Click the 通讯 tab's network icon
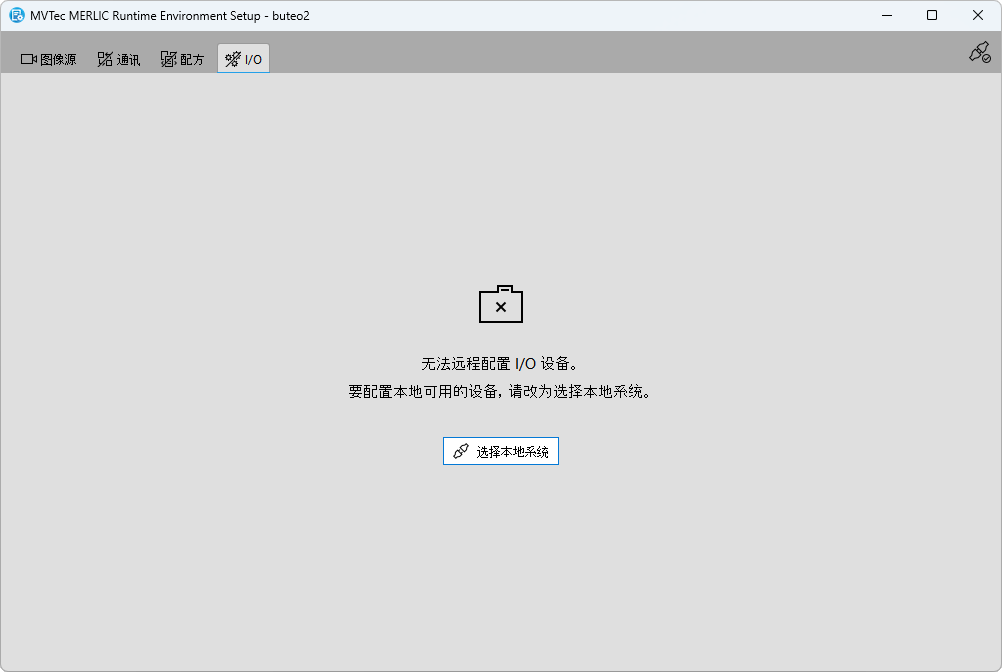1002x672 pixels. point(105,60)
